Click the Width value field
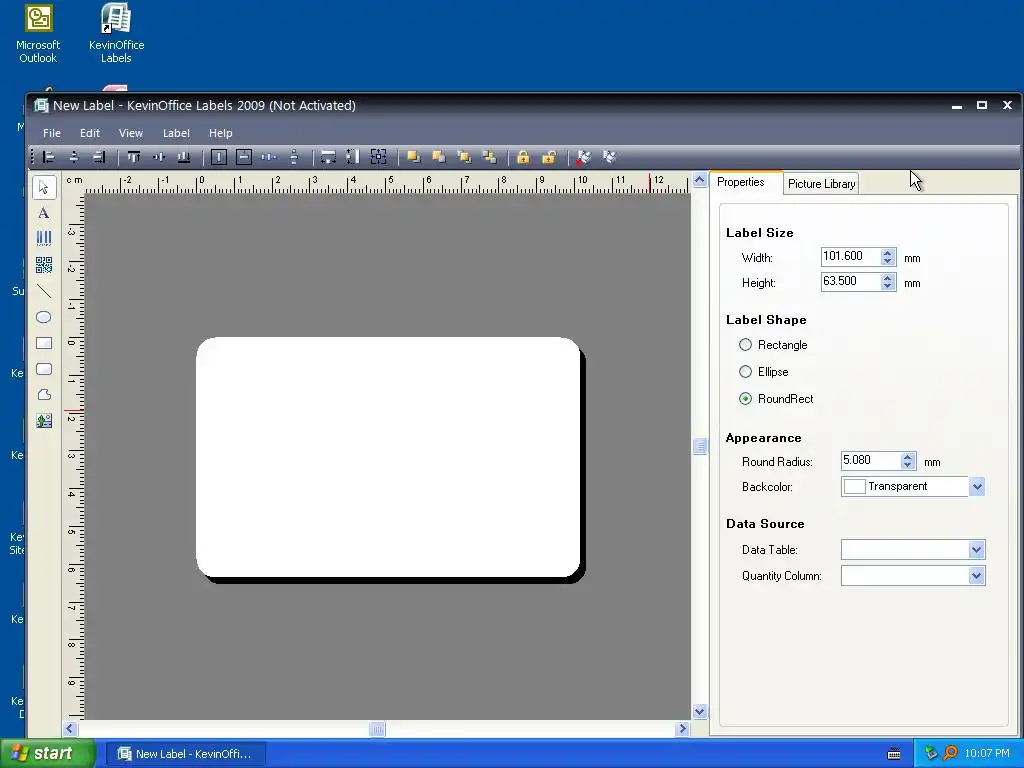This screenshot has height=768, width=1024. [850, 257]
